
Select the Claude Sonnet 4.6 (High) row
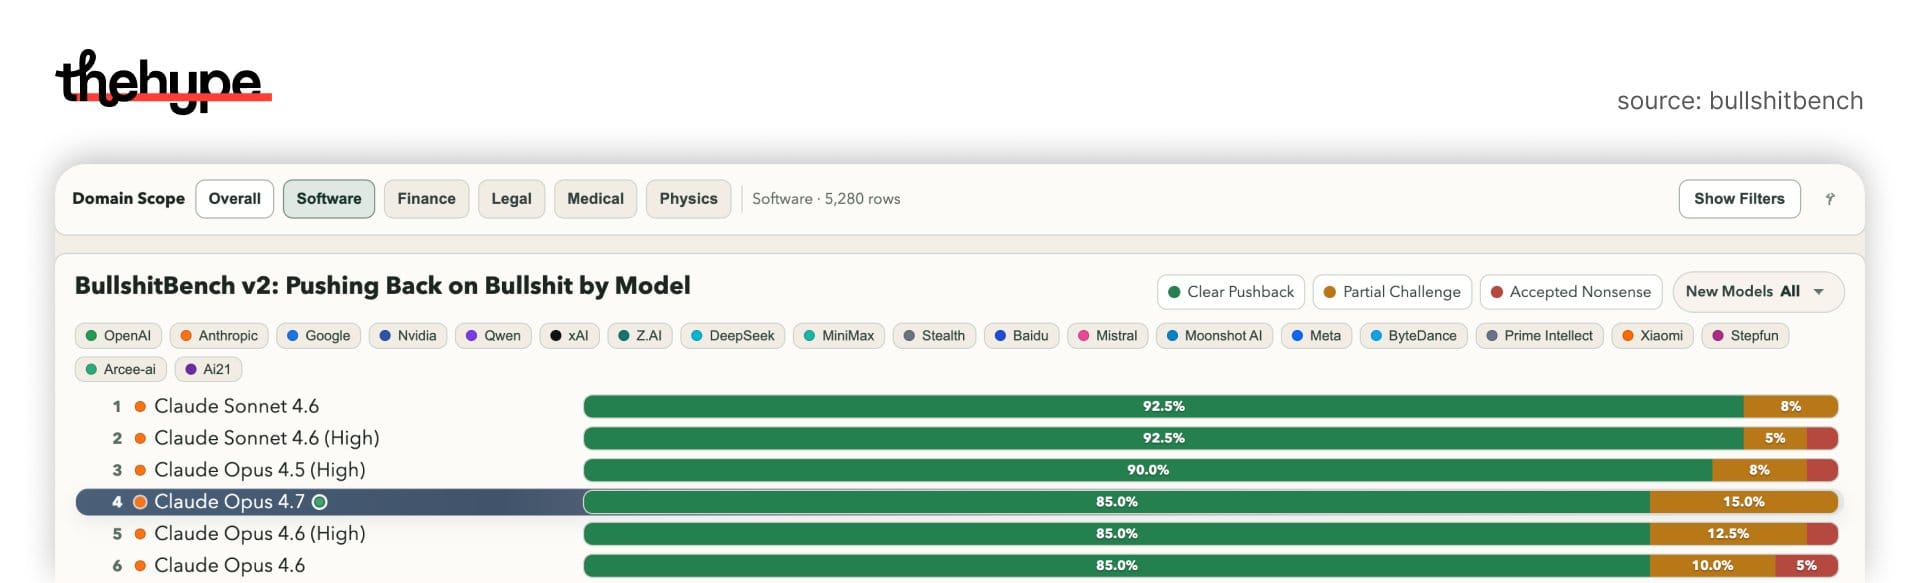point(958,438)
